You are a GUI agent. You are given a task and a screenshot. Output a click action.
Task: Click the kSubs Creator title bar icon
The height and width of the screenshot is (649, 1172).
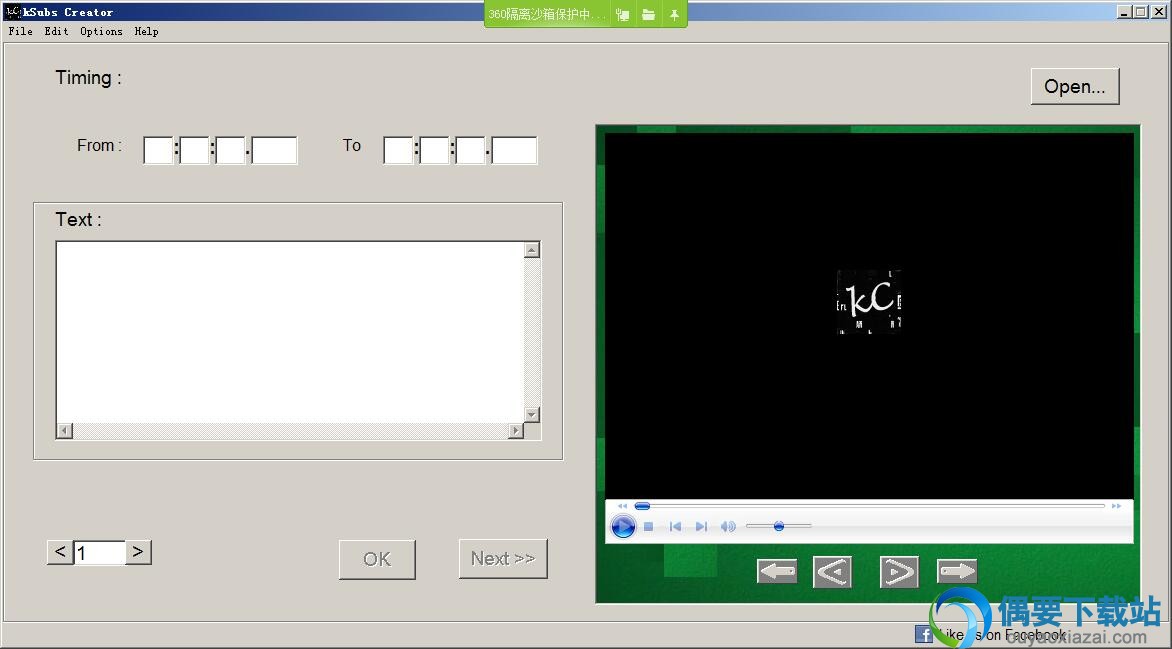pos(13,12)
